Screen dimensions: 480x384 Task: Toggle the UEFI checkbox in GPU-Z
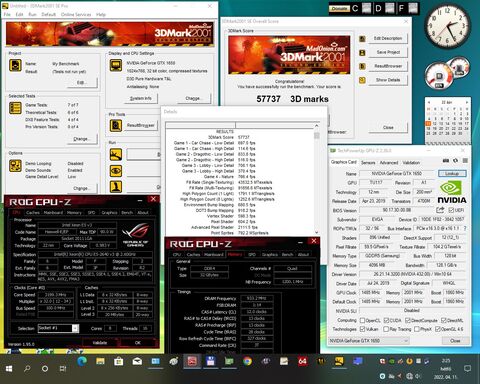(451, 210)
